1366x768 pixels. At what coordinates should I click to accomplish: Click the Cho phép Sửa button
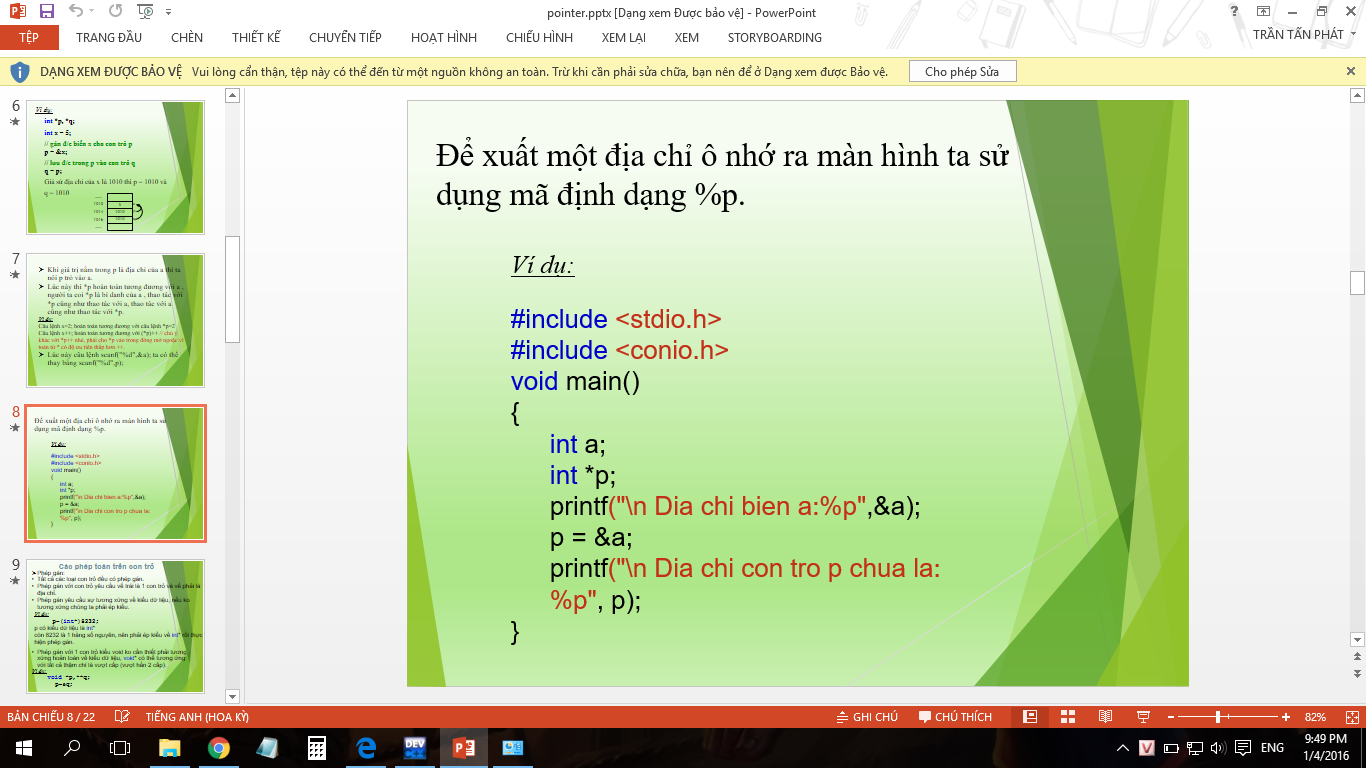tap(962, 72)
